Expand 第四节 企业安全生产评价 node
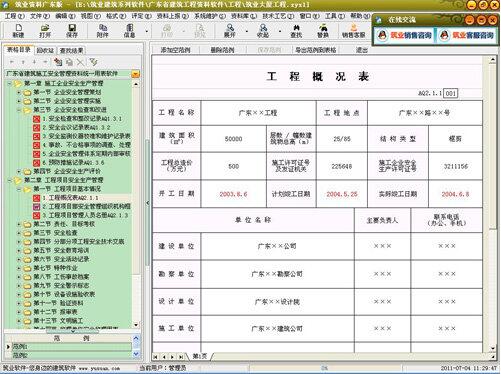 19,171
